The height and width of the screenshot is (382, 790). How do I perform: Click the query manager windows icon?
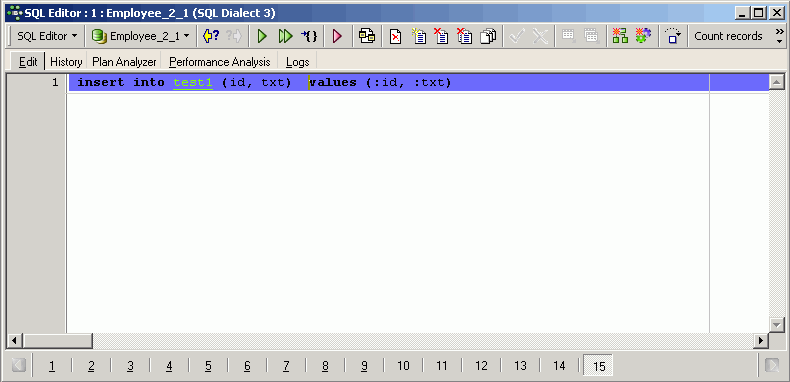tap(367, 36)
